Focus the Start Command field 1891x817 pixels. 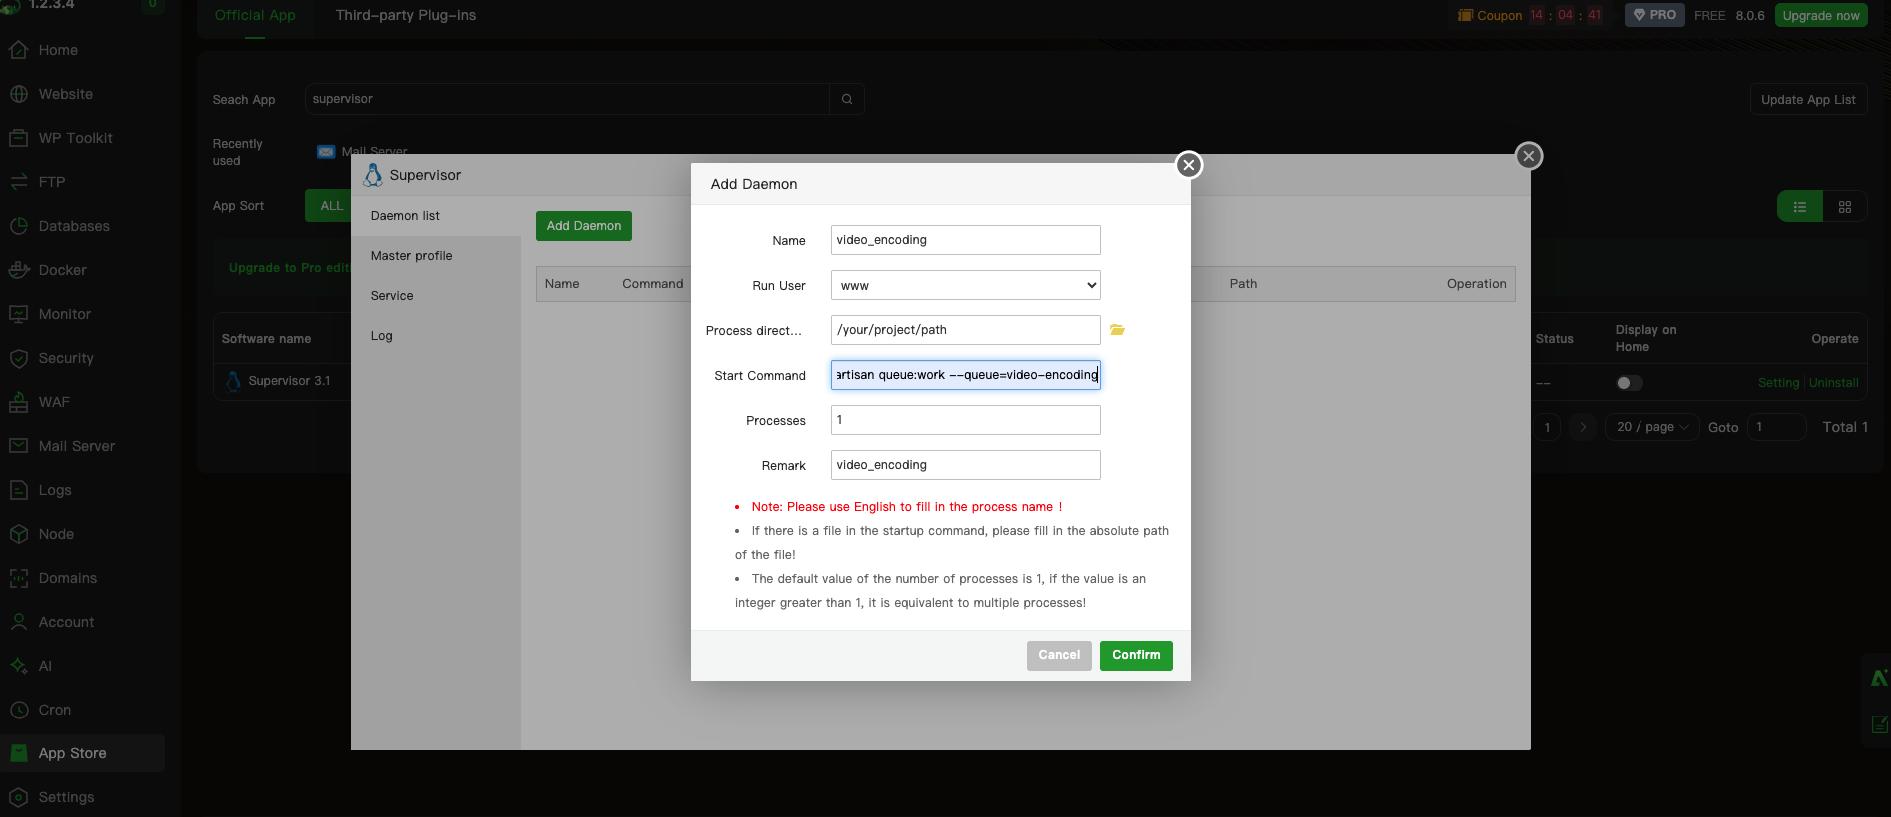[x=966, y=375]
